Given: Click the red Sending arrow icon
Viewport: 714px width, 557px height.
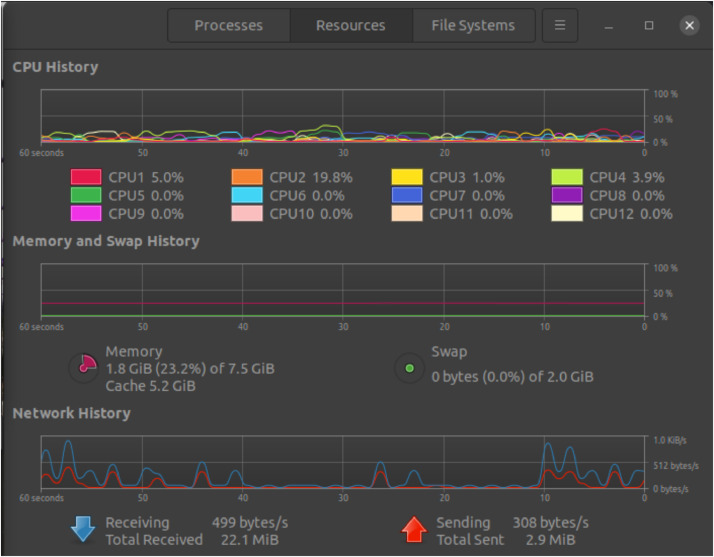Looking at the screenshot, I should [414, 530].
